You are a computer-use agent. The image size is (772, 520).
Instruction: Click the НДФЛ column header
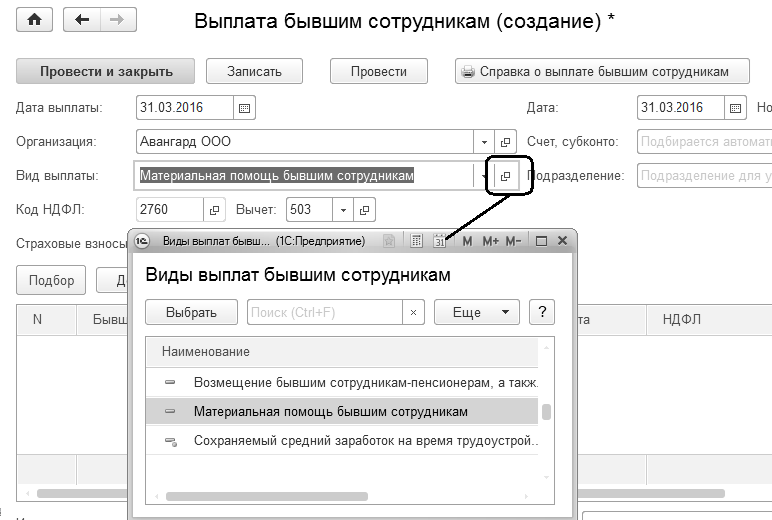709,320
